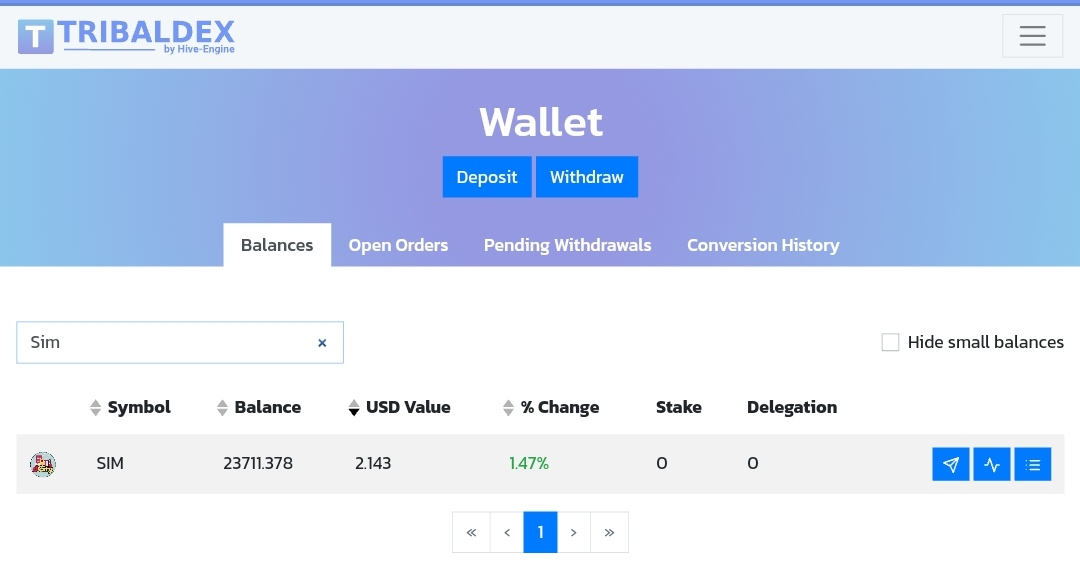Screen dimensions: 1080x569
Task: Switch to the Open Orders tab
Action: click(x=398, y=245)
